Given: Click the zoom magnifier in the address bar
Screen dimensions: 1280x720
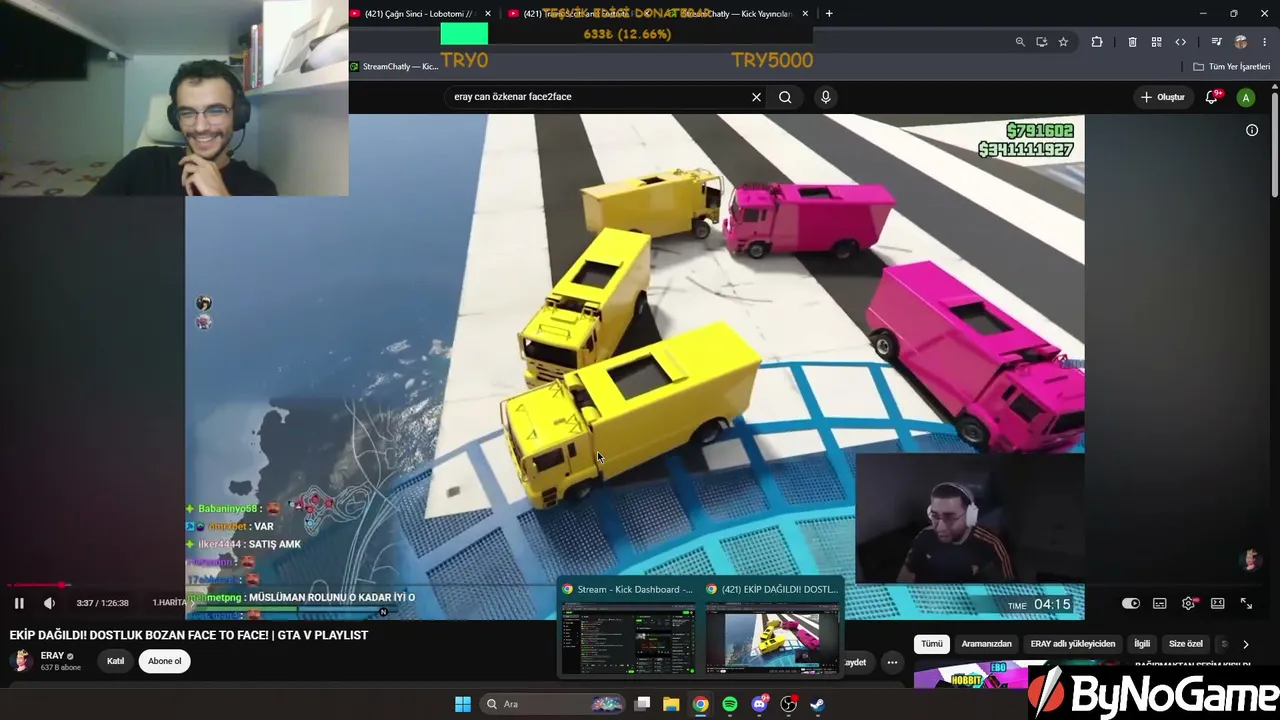Looking at the screenshot, I should [x=1020, y=42].
